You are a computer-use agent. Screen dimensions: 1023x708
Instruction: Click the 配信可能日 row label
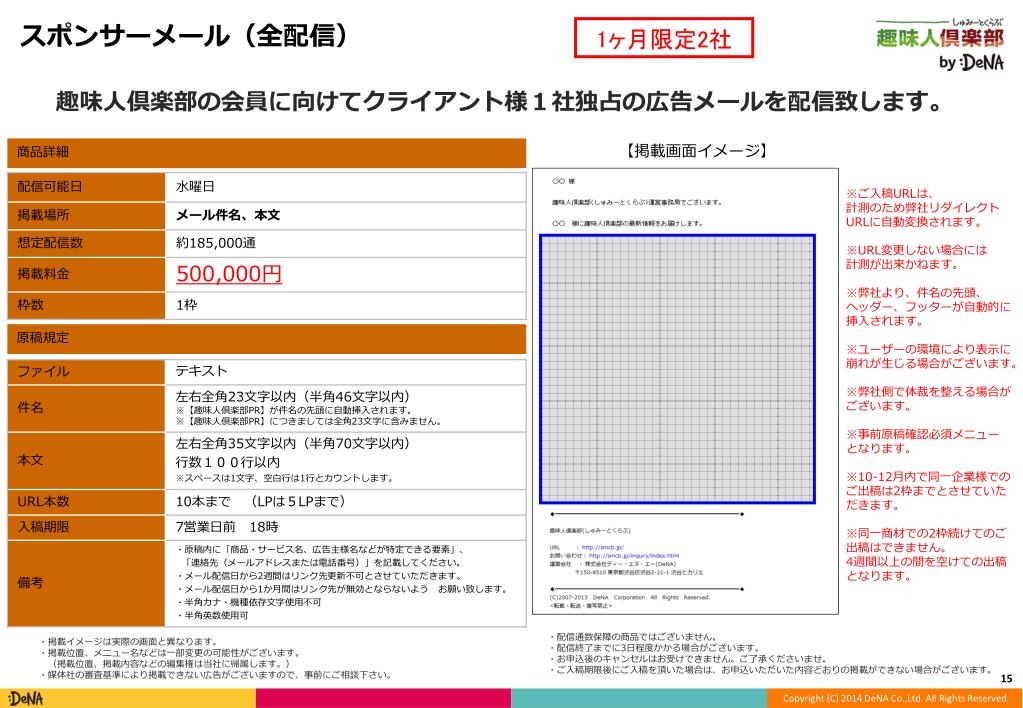pyautogui.click(x=86, y=187)
